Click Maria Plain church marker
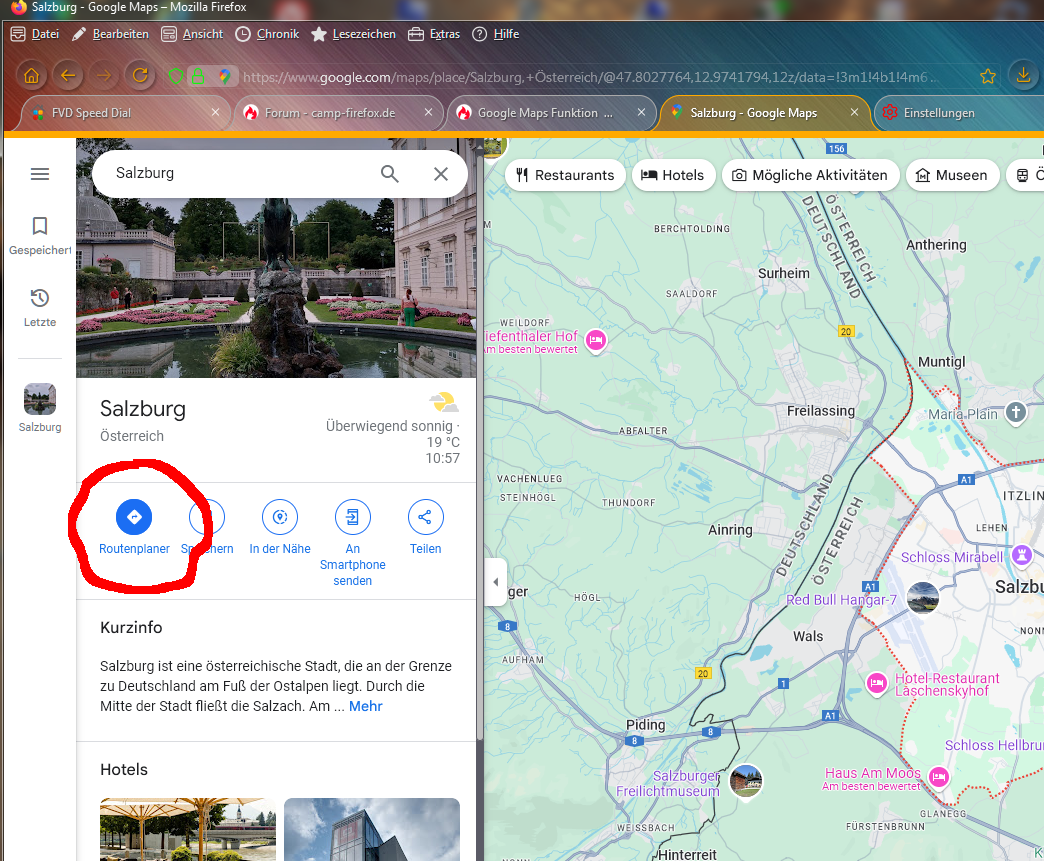This screenshot has width=1044, height=861. [1015, 413]
